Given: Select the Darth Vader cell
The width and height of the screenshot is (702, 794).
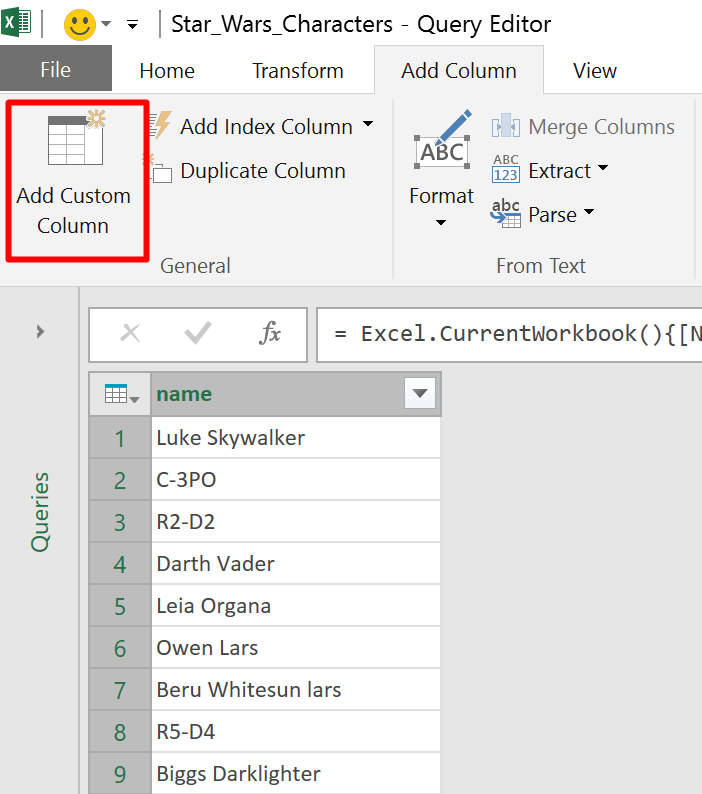Looking at the screenshot, I should pyautogui.click(x=296, y=564).
